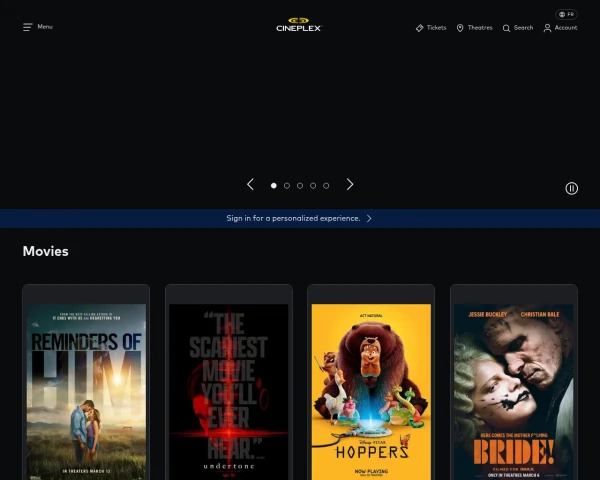Click chevron beside the sign-in banner text
The width and height of the screenshot is (600, 480).
[x=369, y=218]
